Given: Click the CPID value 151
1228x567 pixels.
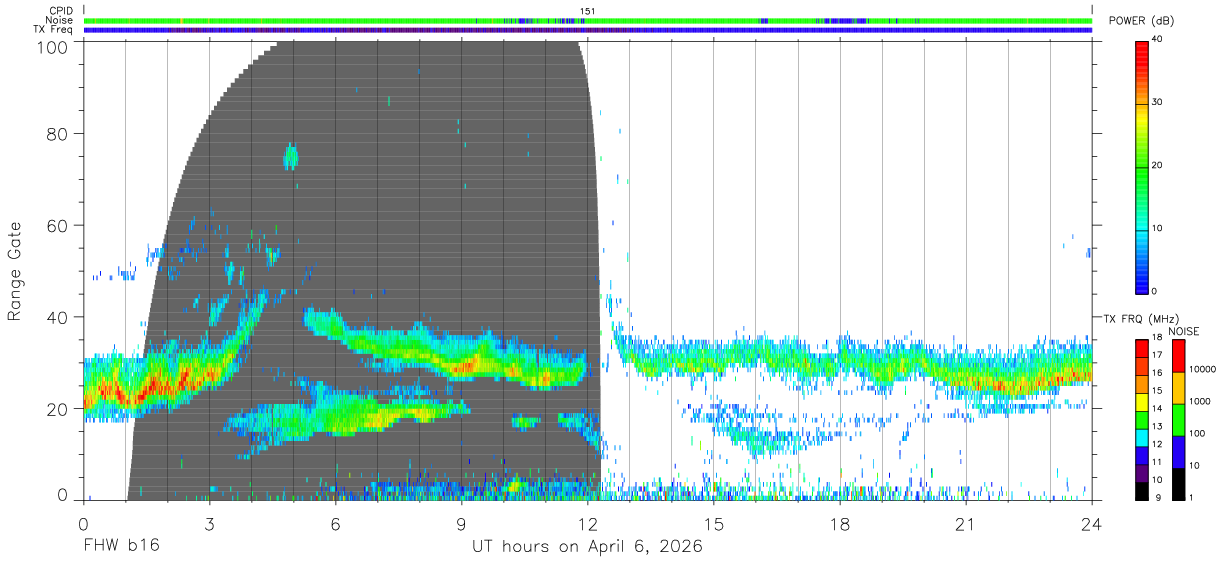Looking at the screenshot, I should pos(587,11).
